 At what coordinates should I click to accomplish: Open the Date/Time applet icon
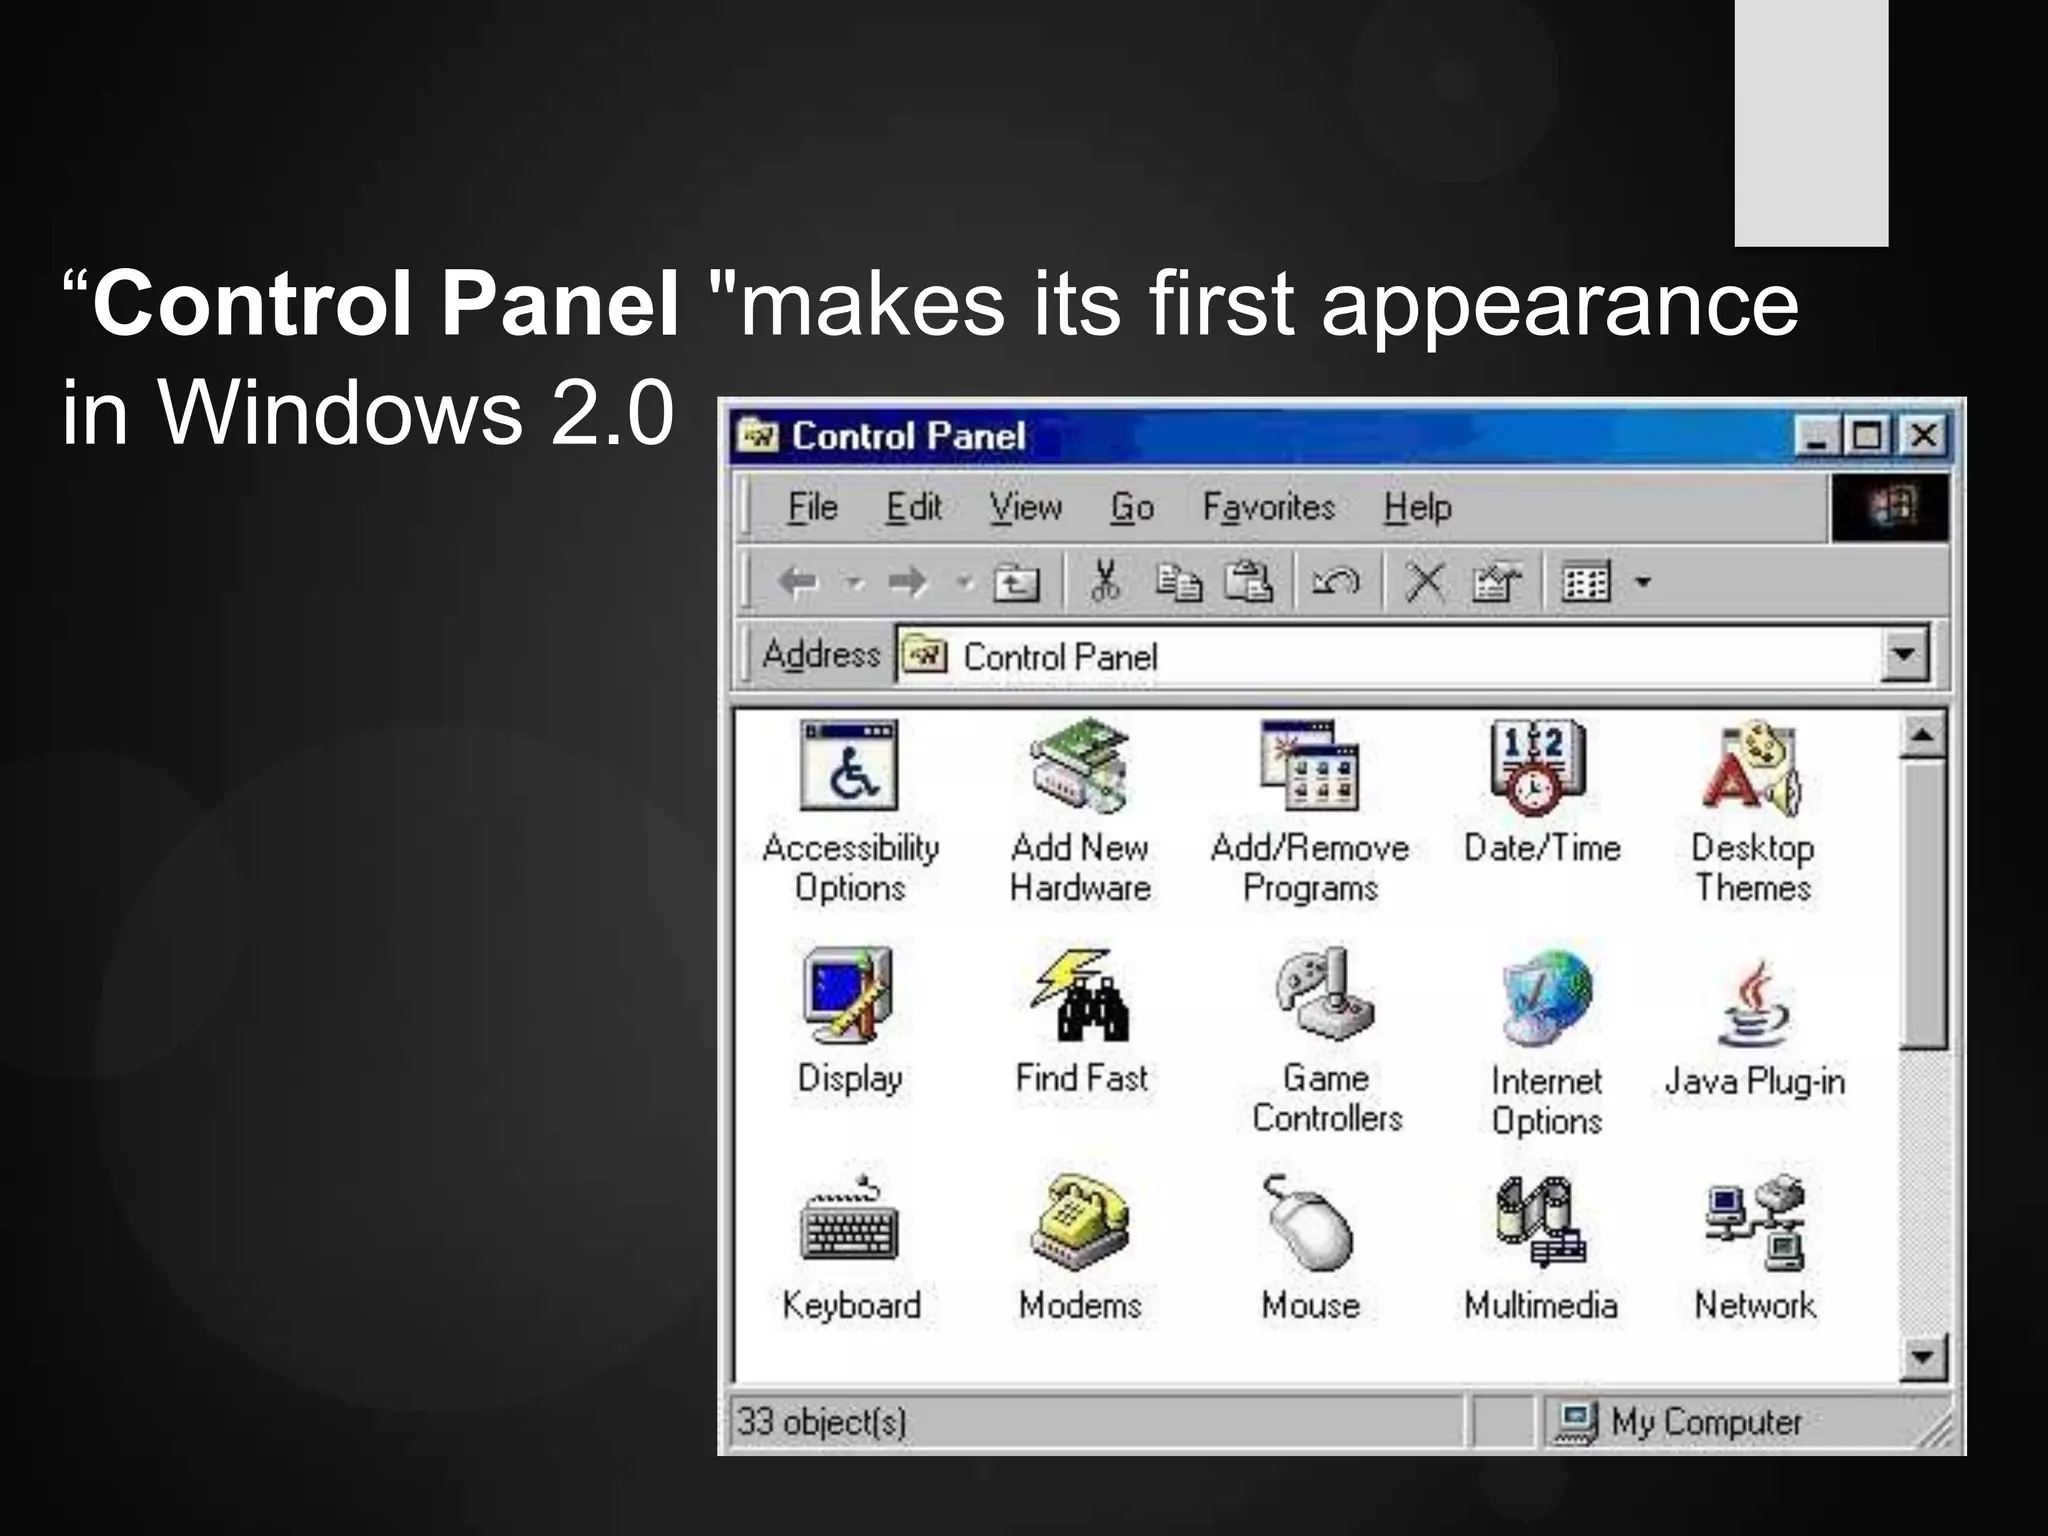(x=1538, y=768)
